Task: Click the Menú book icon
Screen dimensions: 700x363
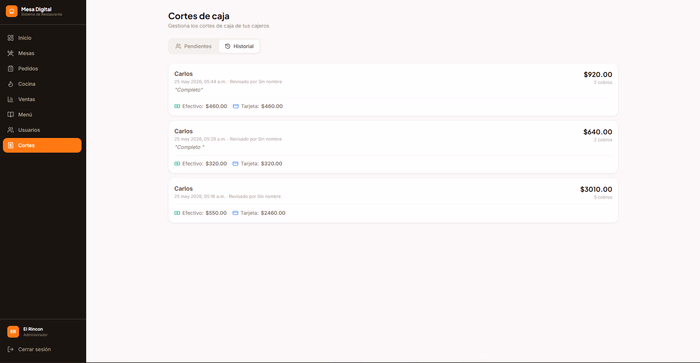Action: pos(10,114)
